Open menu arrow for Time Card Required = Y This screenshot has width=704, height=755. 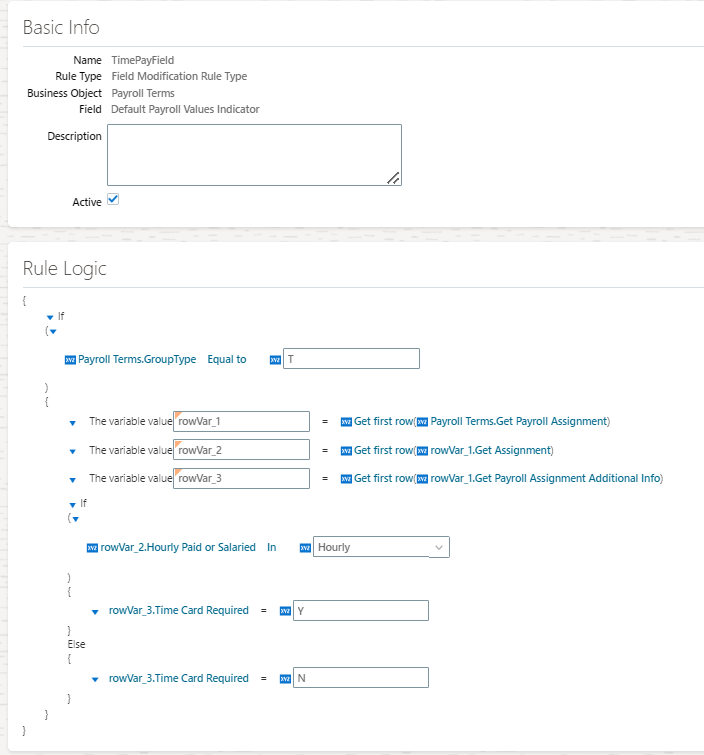tap(95, 612)
